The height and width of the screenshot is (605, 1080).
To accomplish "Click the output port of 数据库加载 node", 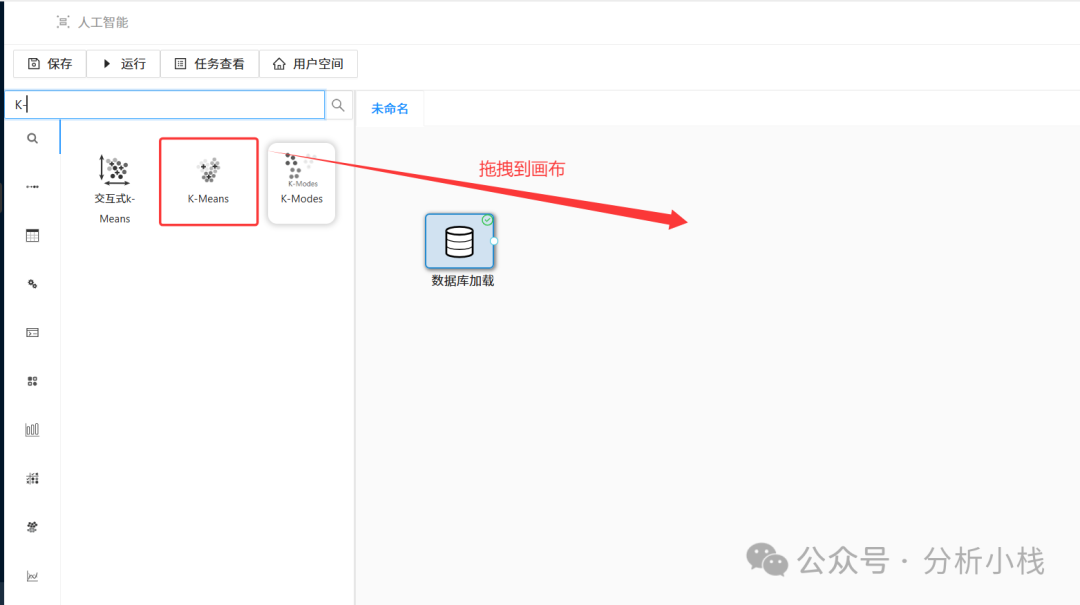I will (x=494, y=241).
